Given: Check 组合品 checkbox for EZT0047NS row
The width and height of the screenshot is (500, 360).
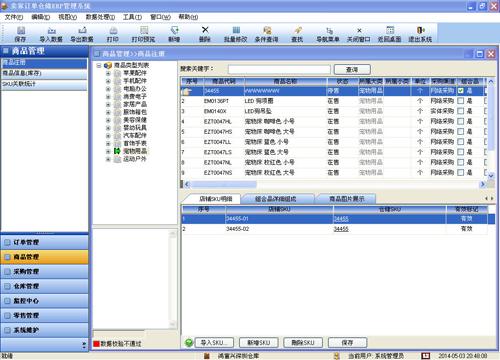Looking at the screenshot, I should [x=461, y=173].
